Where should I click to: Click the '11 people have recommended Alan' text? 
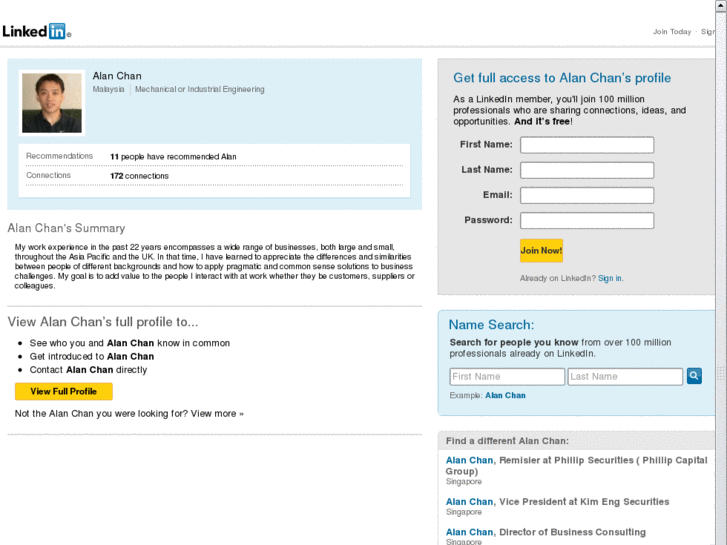(173, 157)
